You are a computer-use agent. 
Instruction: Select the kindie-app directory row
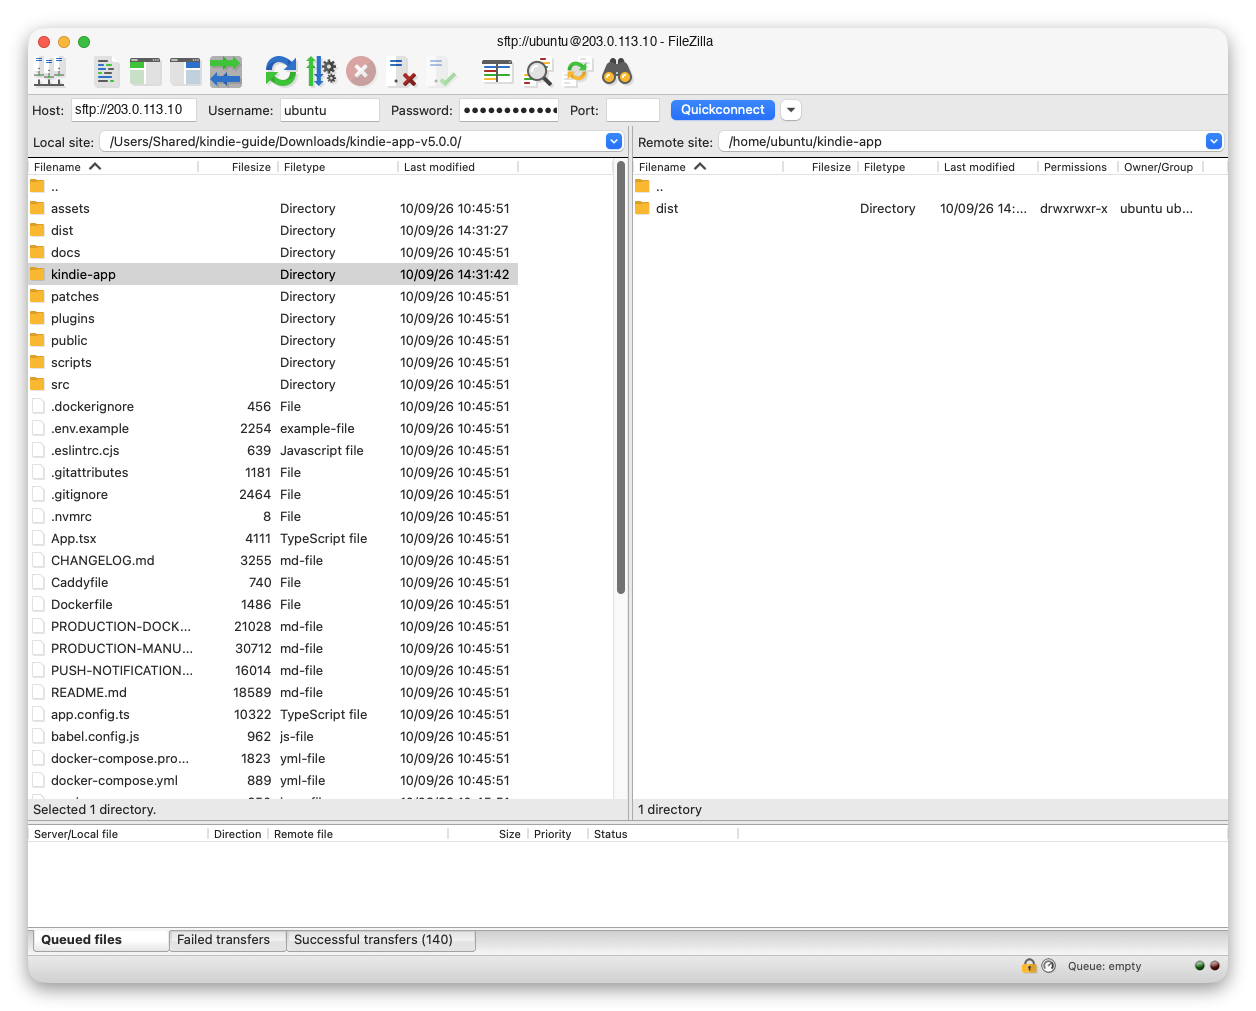(x=273, y=274)
